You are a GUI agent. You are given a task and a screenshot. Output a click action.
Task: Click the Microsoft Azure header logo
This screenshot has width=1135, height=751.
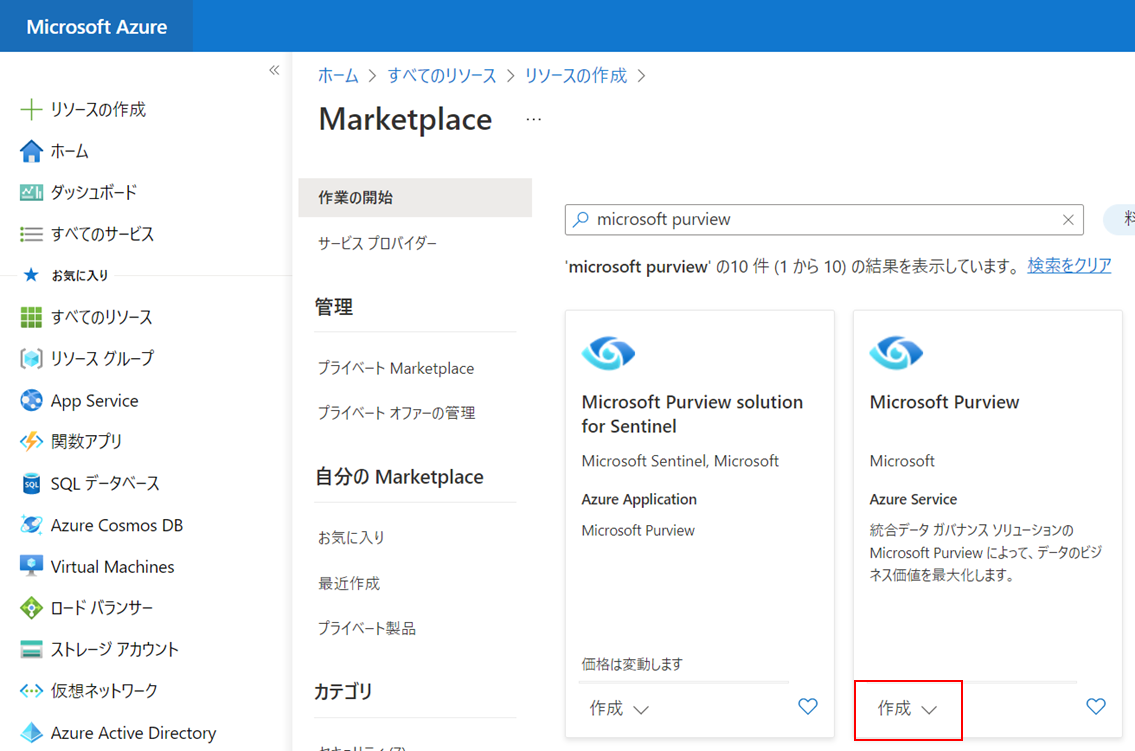pyautogui.click(x=96, y=27)
